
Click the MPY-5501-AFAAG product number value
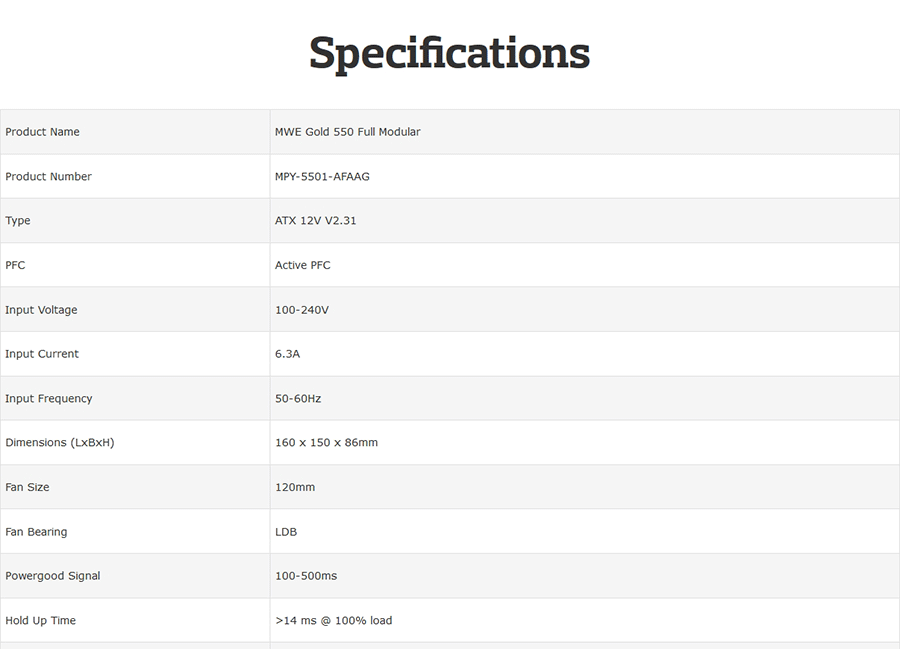pyautogui.click(x=322, y=177)
